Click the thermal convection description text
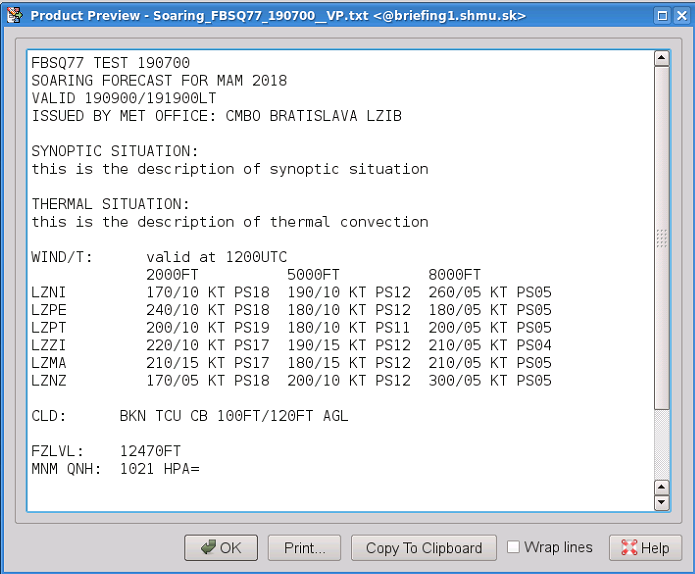 pyautogui.click(x=230, y=222)
